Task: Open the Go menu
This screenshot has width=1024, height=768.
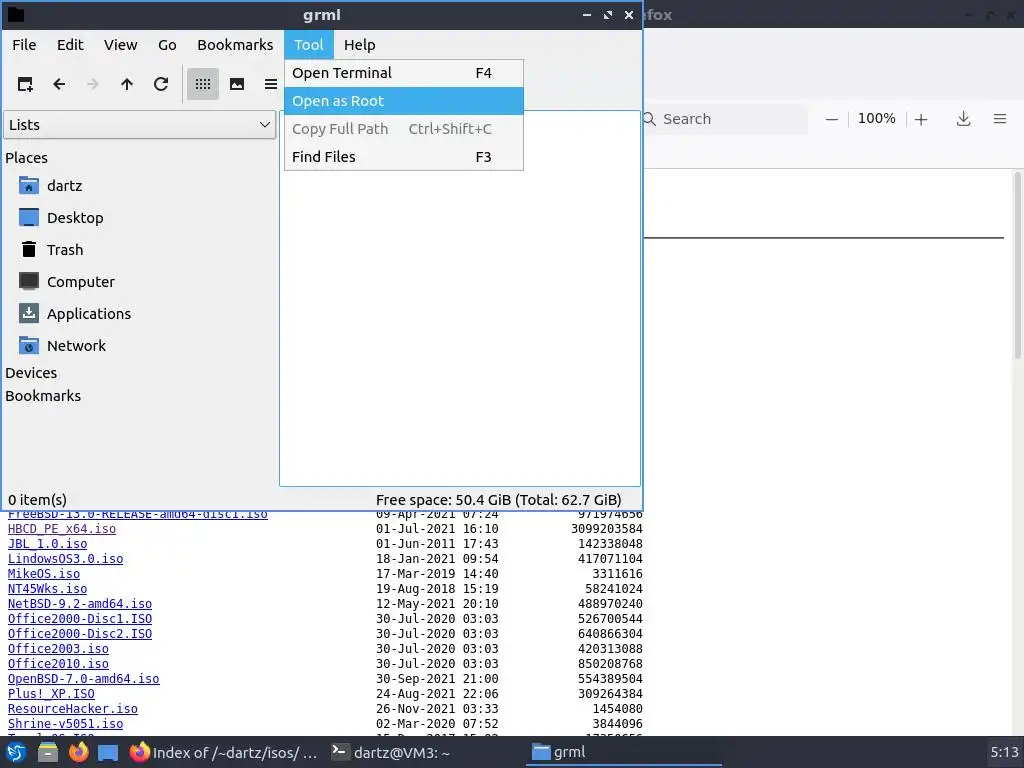Action: click(167, 45)
